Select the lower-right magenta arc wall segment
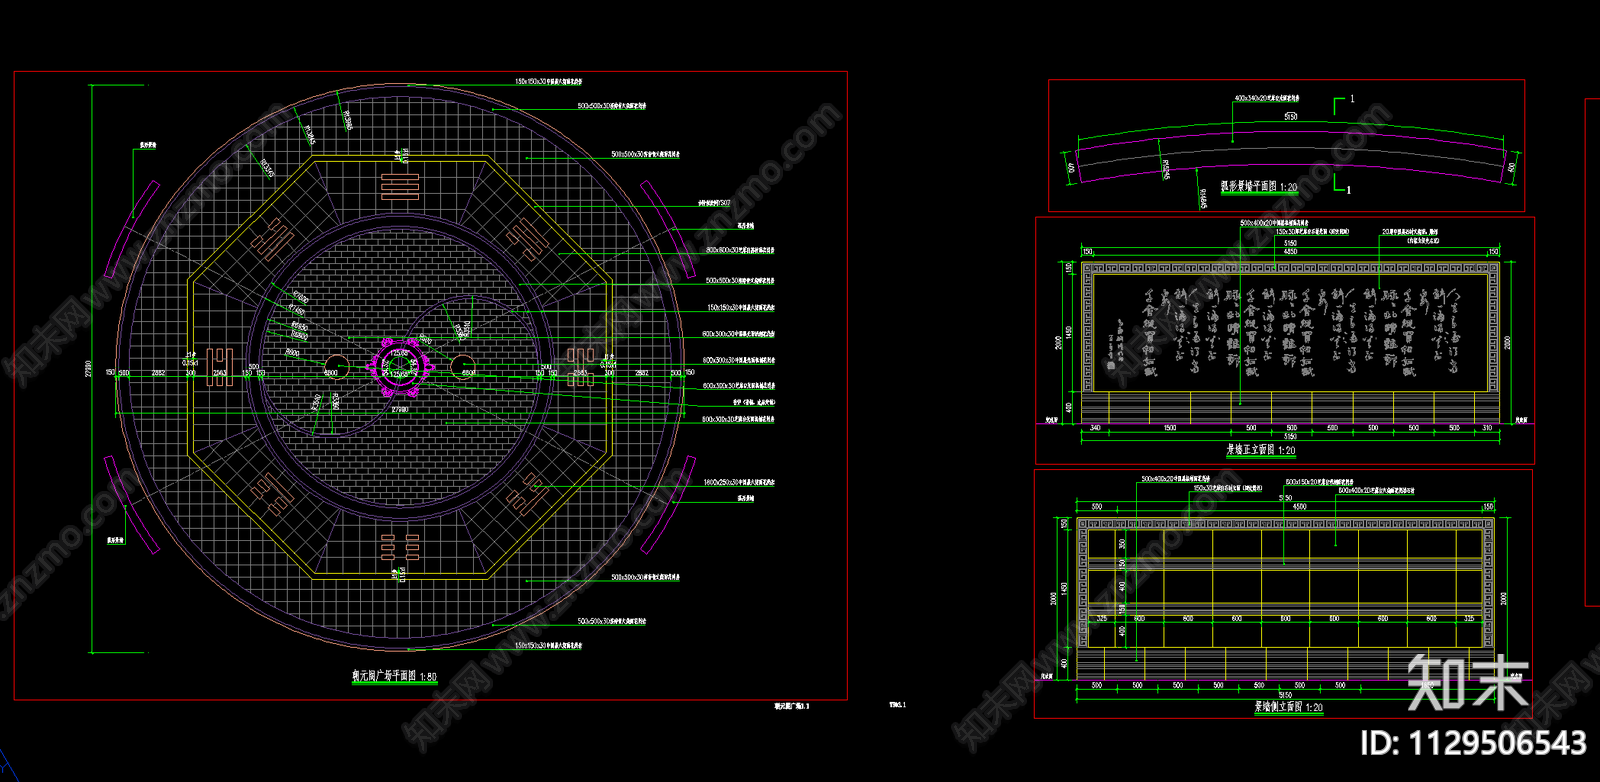 point(668,507)
